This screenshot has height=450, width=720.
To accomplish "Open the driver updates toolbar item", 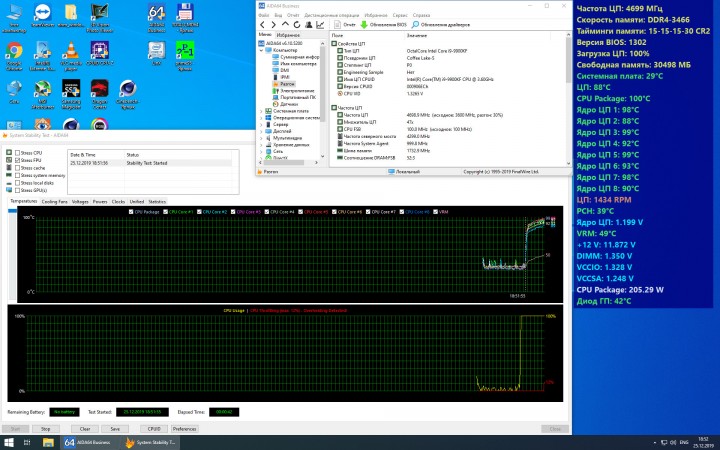I will 441,25.
